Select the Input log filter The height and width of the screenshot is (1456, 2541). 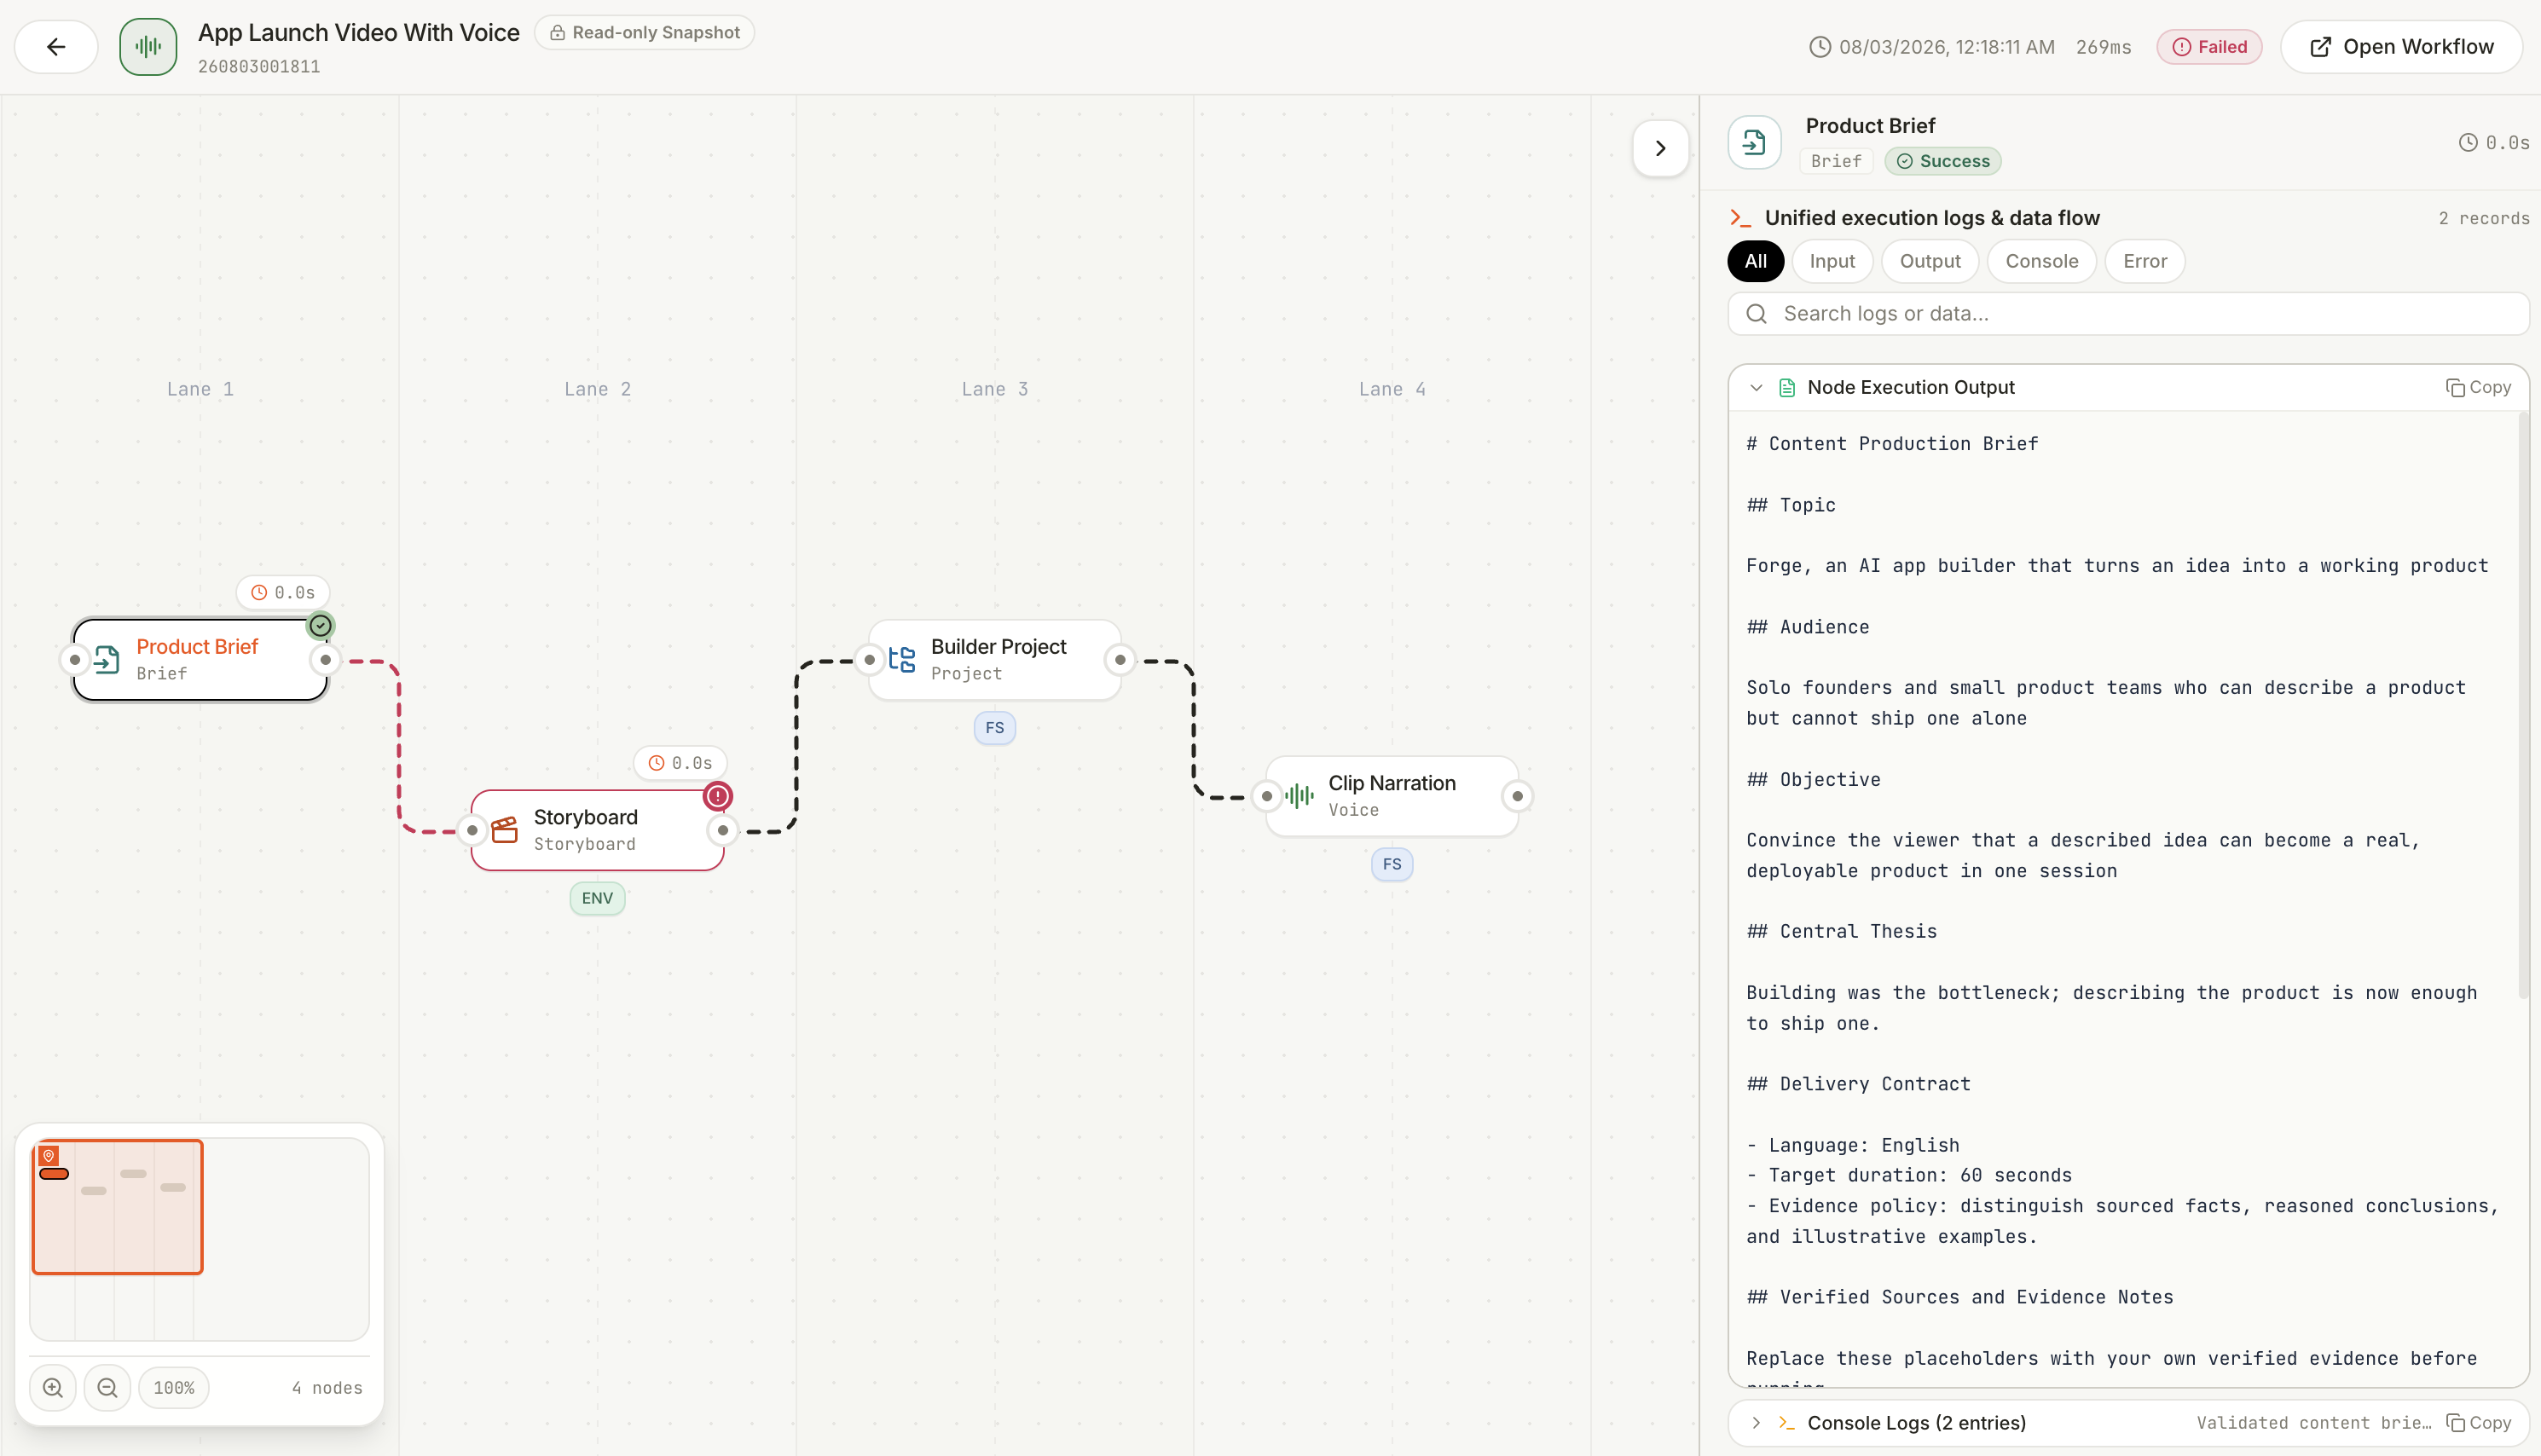point(1832,261)
